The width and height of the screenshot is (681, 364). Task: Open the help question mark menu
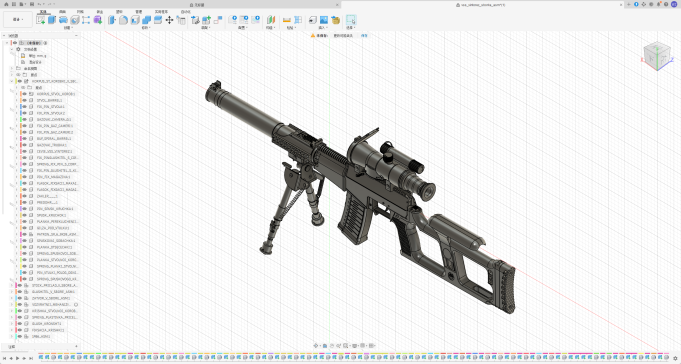[666, 4]
